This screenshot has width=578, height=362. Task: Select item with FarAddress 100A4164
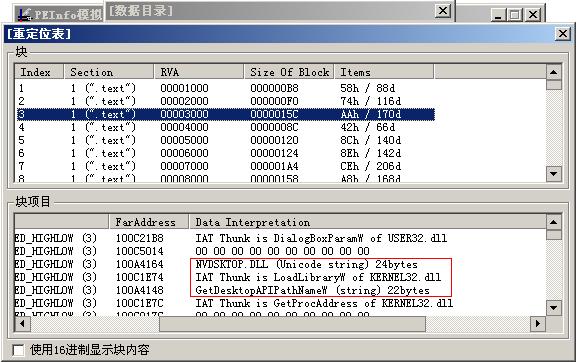tap(140, 265)
